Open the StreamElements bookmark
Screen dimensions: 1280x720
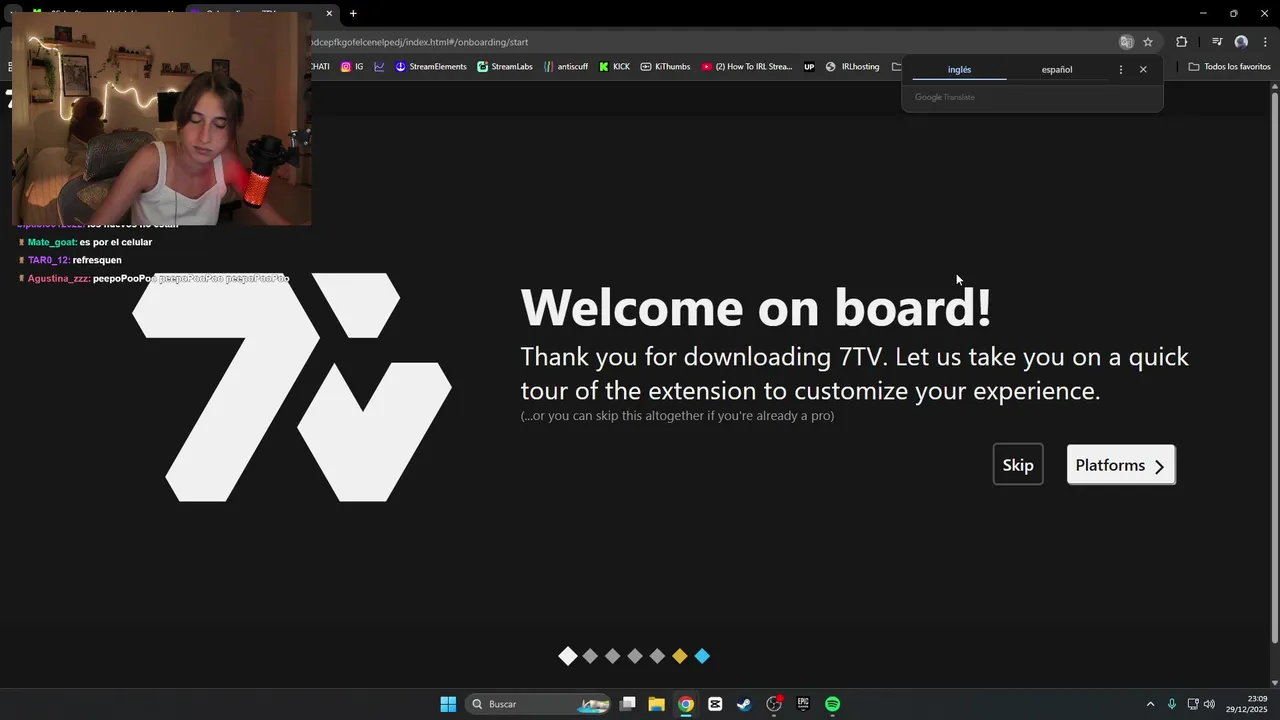click(x=431, y=67)
